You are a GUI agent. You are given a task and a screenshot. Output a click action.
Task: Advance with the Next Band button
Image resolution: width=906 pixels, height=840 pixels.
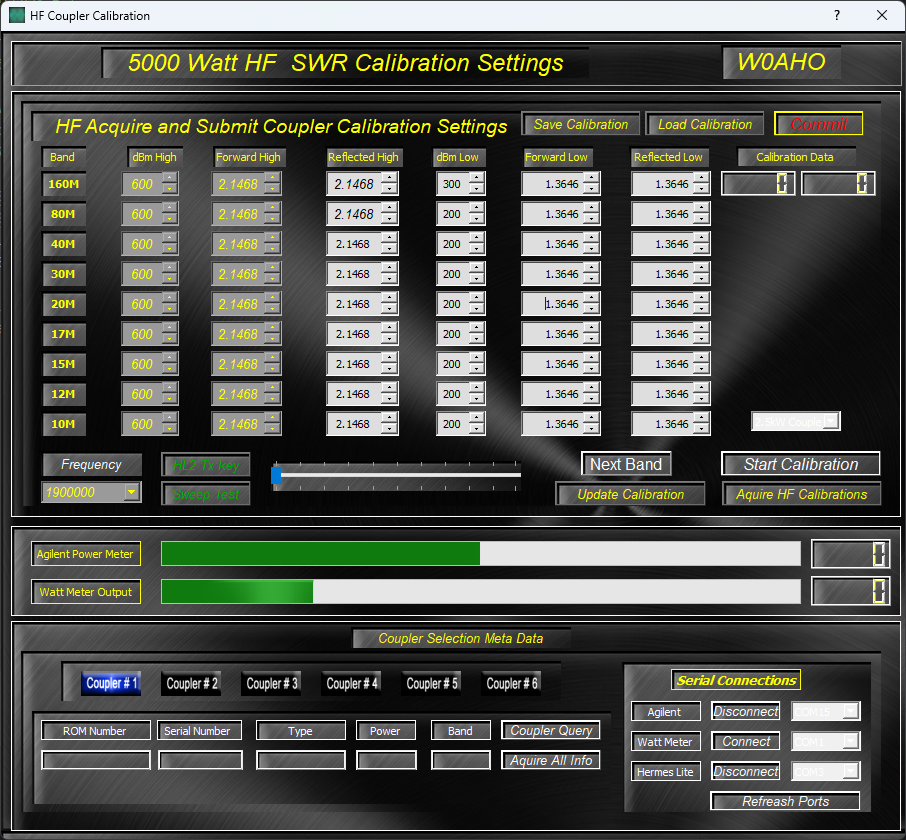coord(626,464)
